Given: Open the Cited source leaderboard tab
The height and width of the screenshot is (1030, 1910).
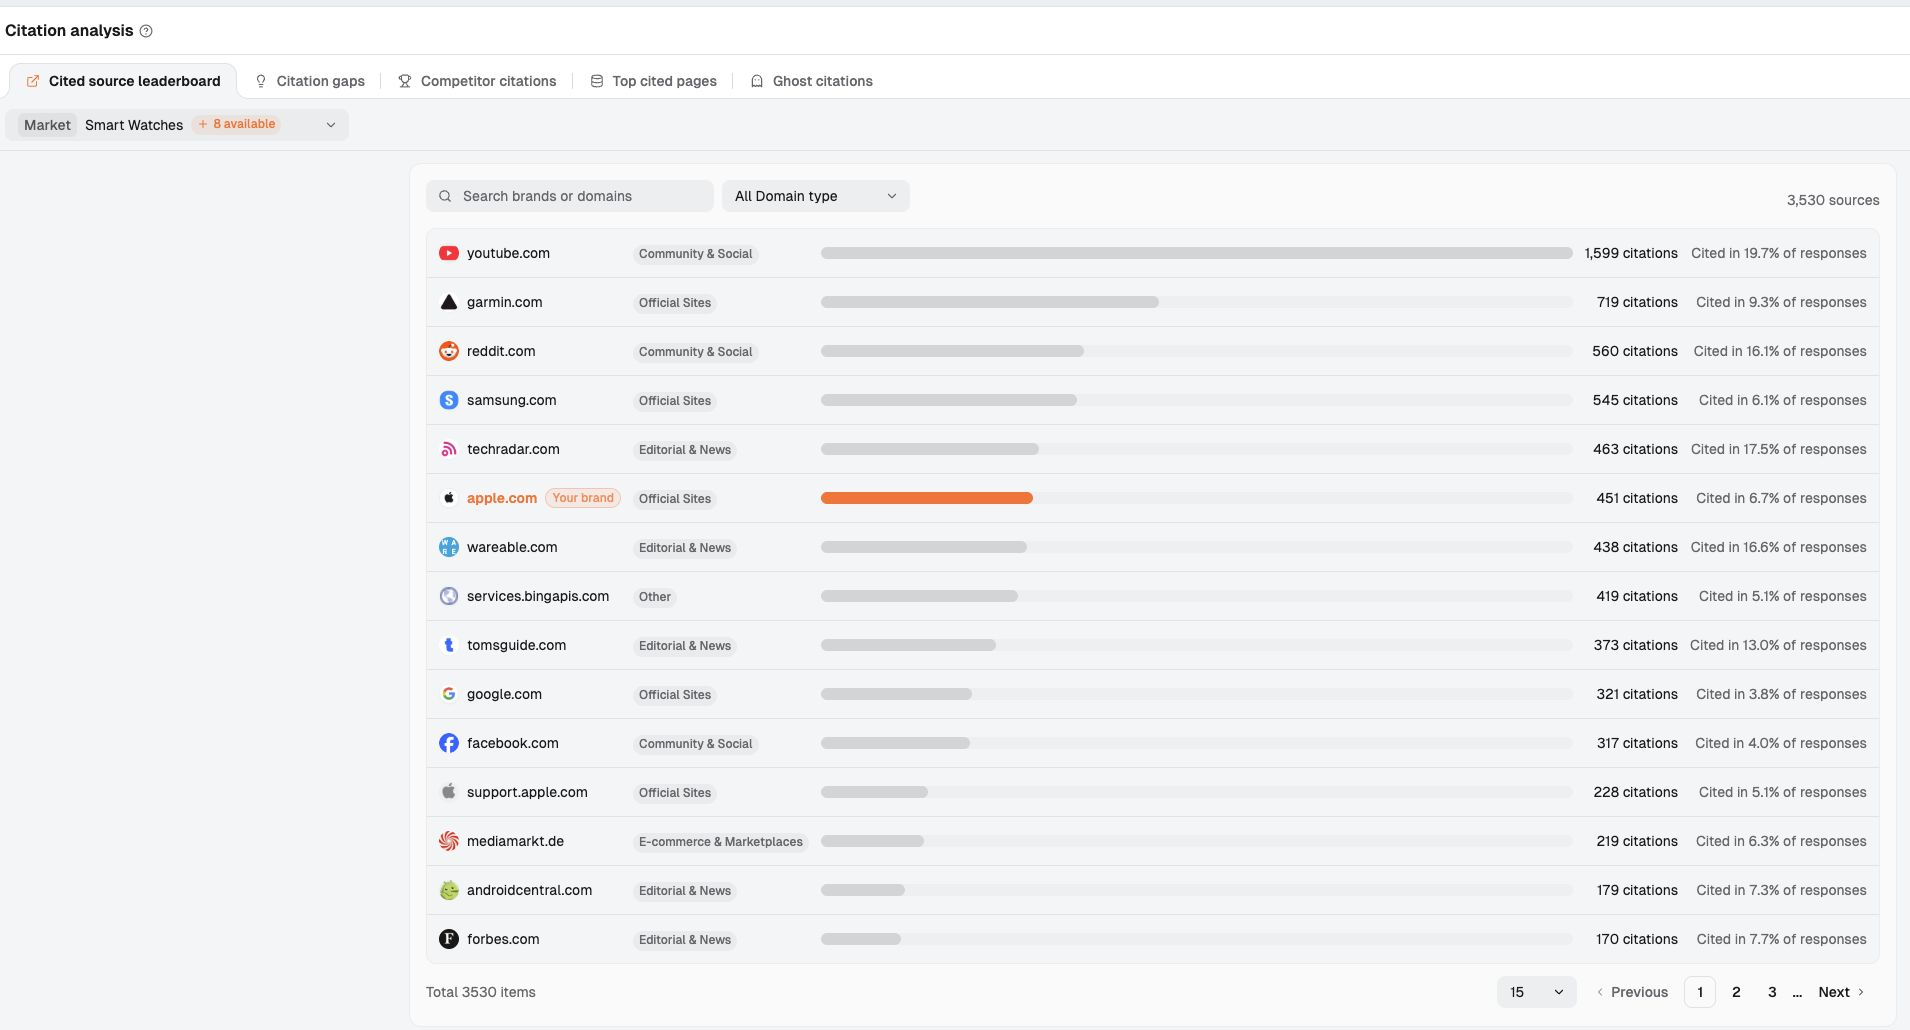Looking at the screenshot, I should [123, 82].
